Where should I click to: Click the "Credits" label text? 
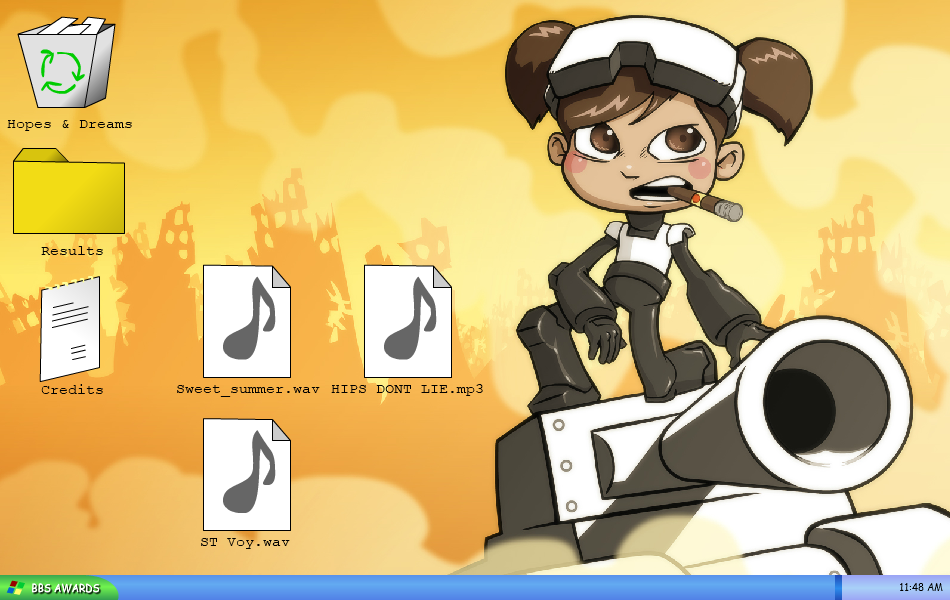tap(72, 390)
